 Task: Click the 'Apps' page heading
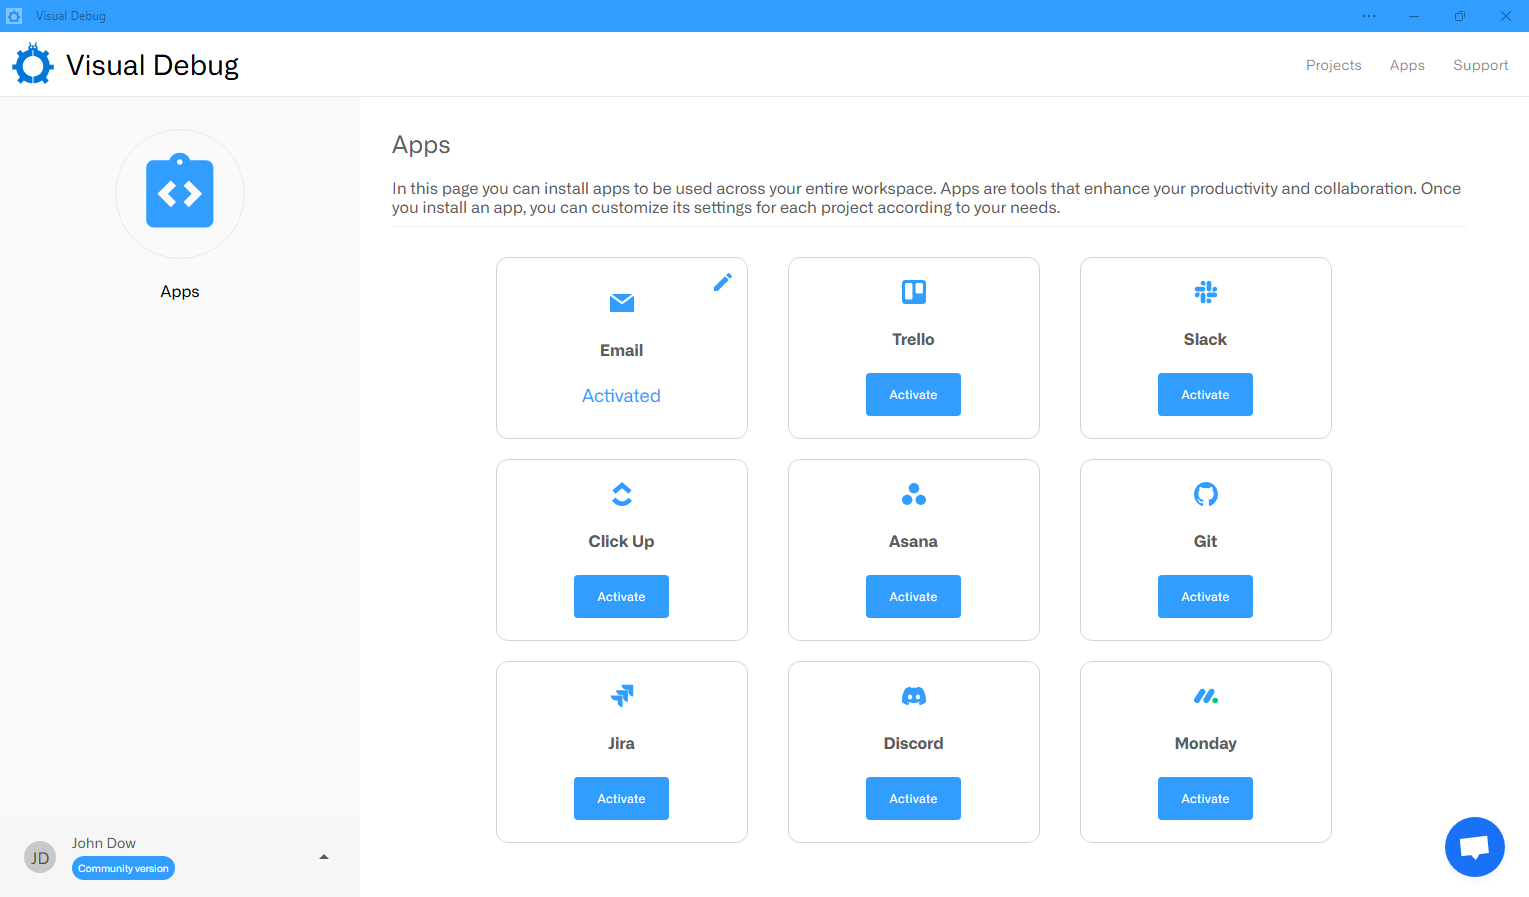[x=421, y=145]
